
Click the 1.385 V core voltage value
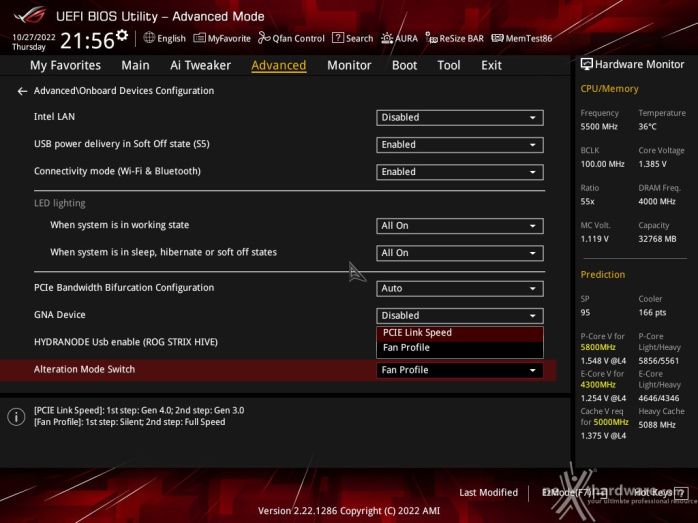pos(652,164)
